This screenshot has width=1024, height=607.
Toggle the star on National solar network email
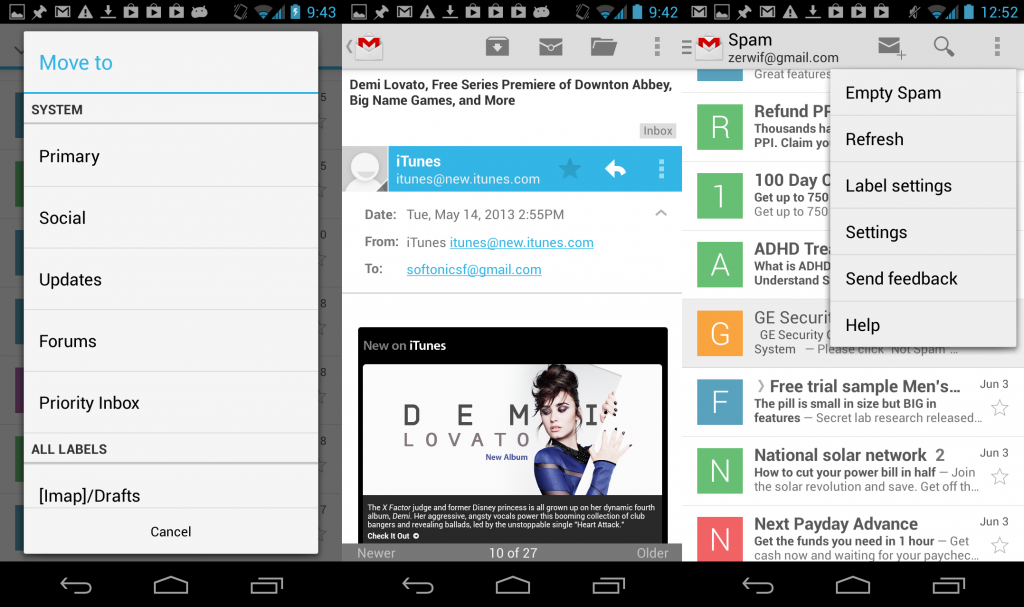pyautogui.click(x=998, y=476)
